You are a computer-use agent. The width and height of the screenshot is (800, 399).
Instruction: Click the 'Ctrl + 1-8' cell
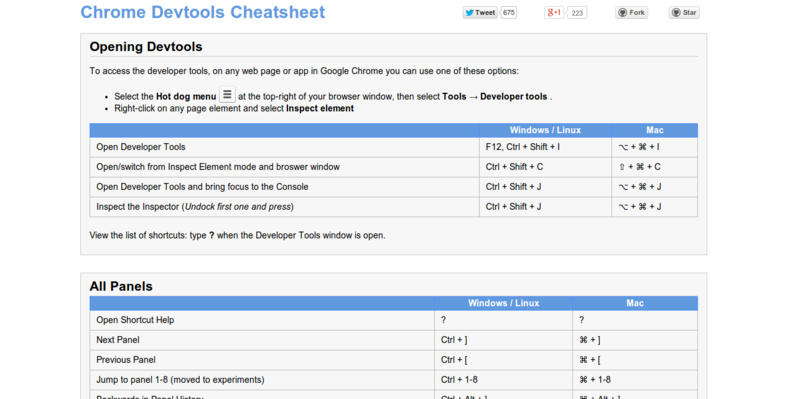point(504,380)
